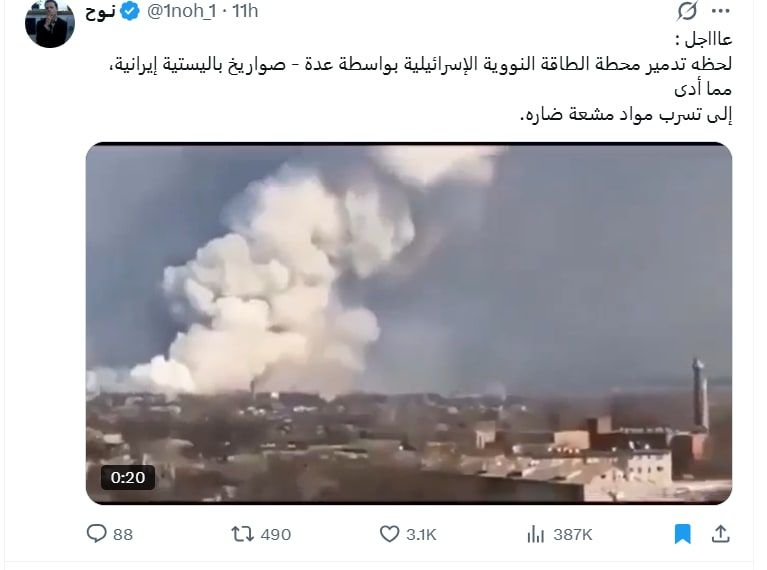Click the 11h timestamp link
The height and width of the screenshot is (570, 767).
pos(245,11)
